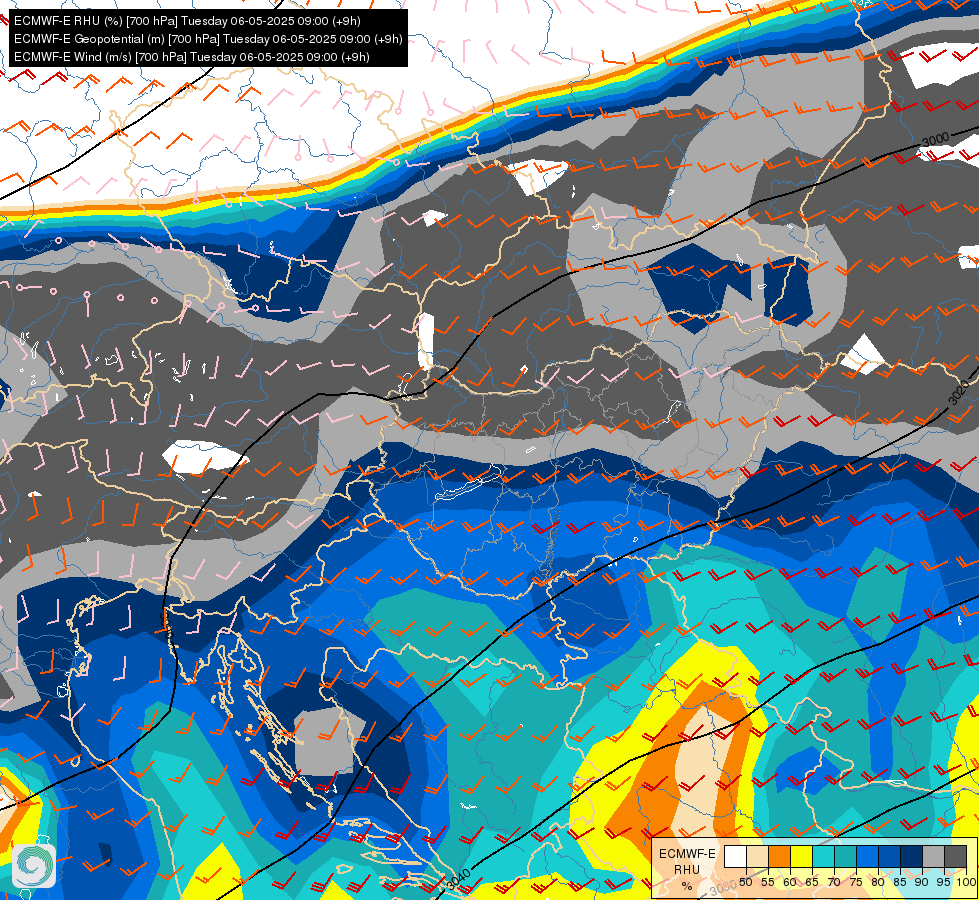Click the bright blue 75–80% legend swatch

(x=867, y=856)
